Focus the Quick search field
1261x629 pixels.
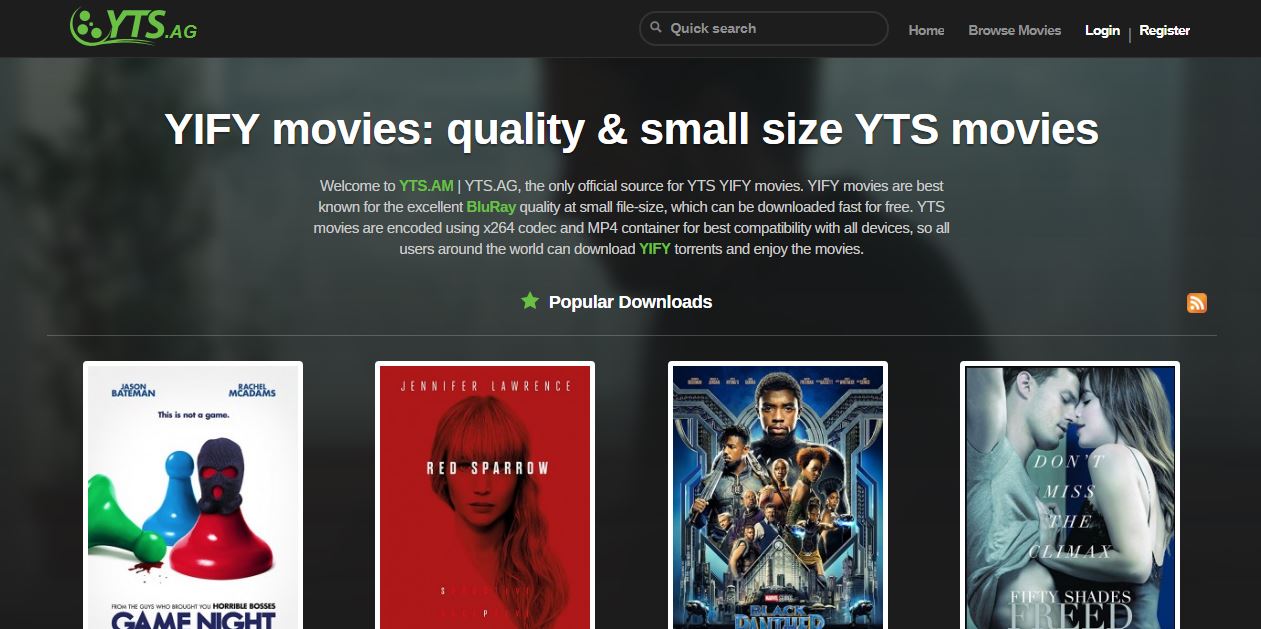click(x=764, y=28)
